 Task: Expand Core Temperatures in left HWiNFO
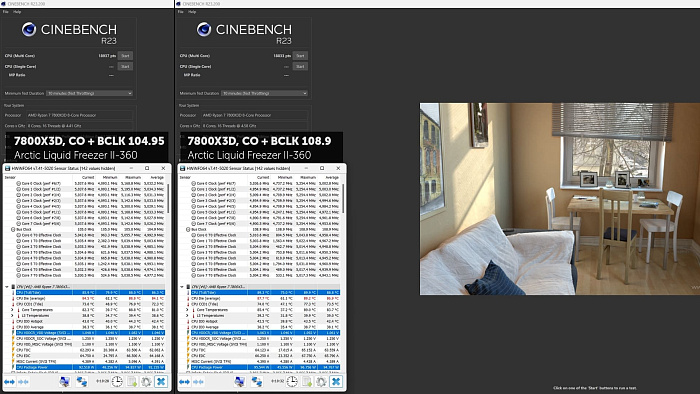pyautogui.click(x=12, y=310)
